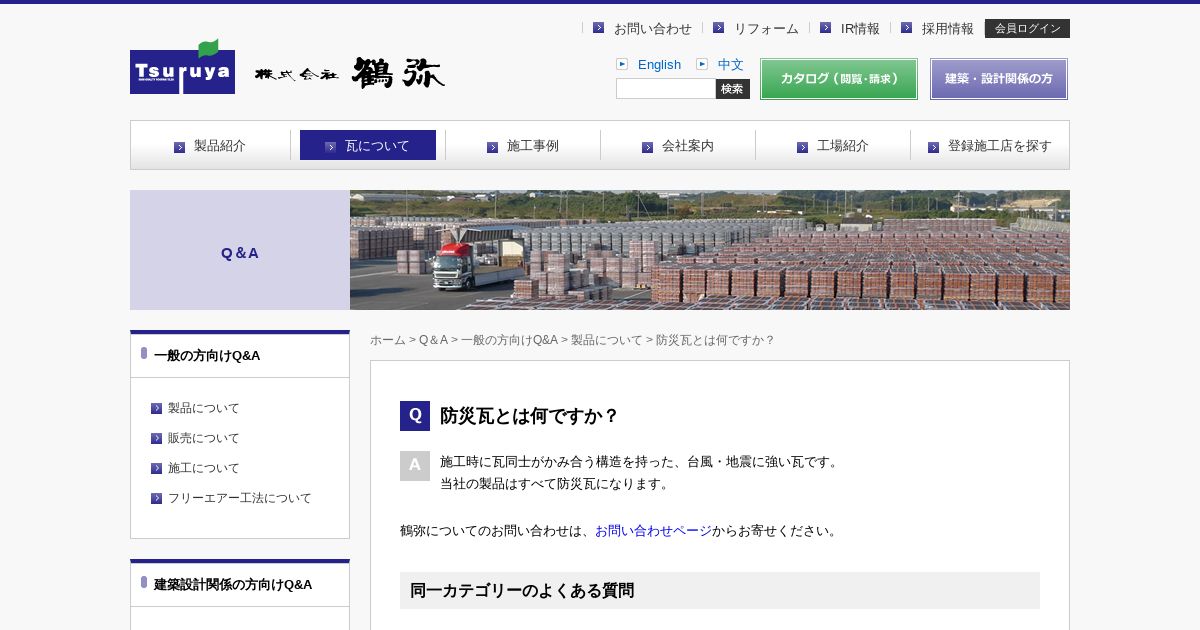
Task: Open フリーエアー工法について in sidebar
Action: [x=240, y=498]
